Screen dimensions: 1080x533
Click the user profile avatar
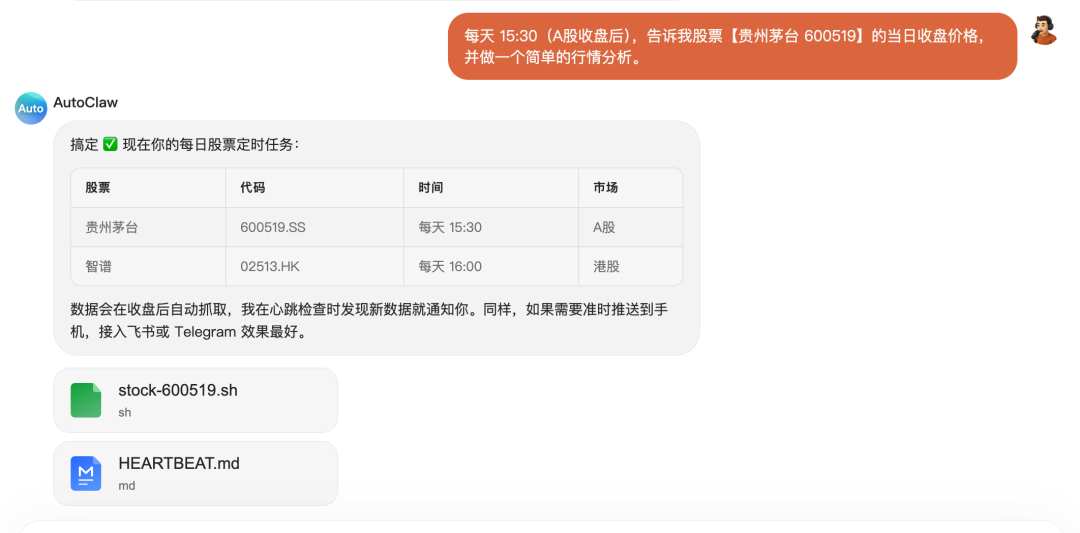[x=1044, y=30]
